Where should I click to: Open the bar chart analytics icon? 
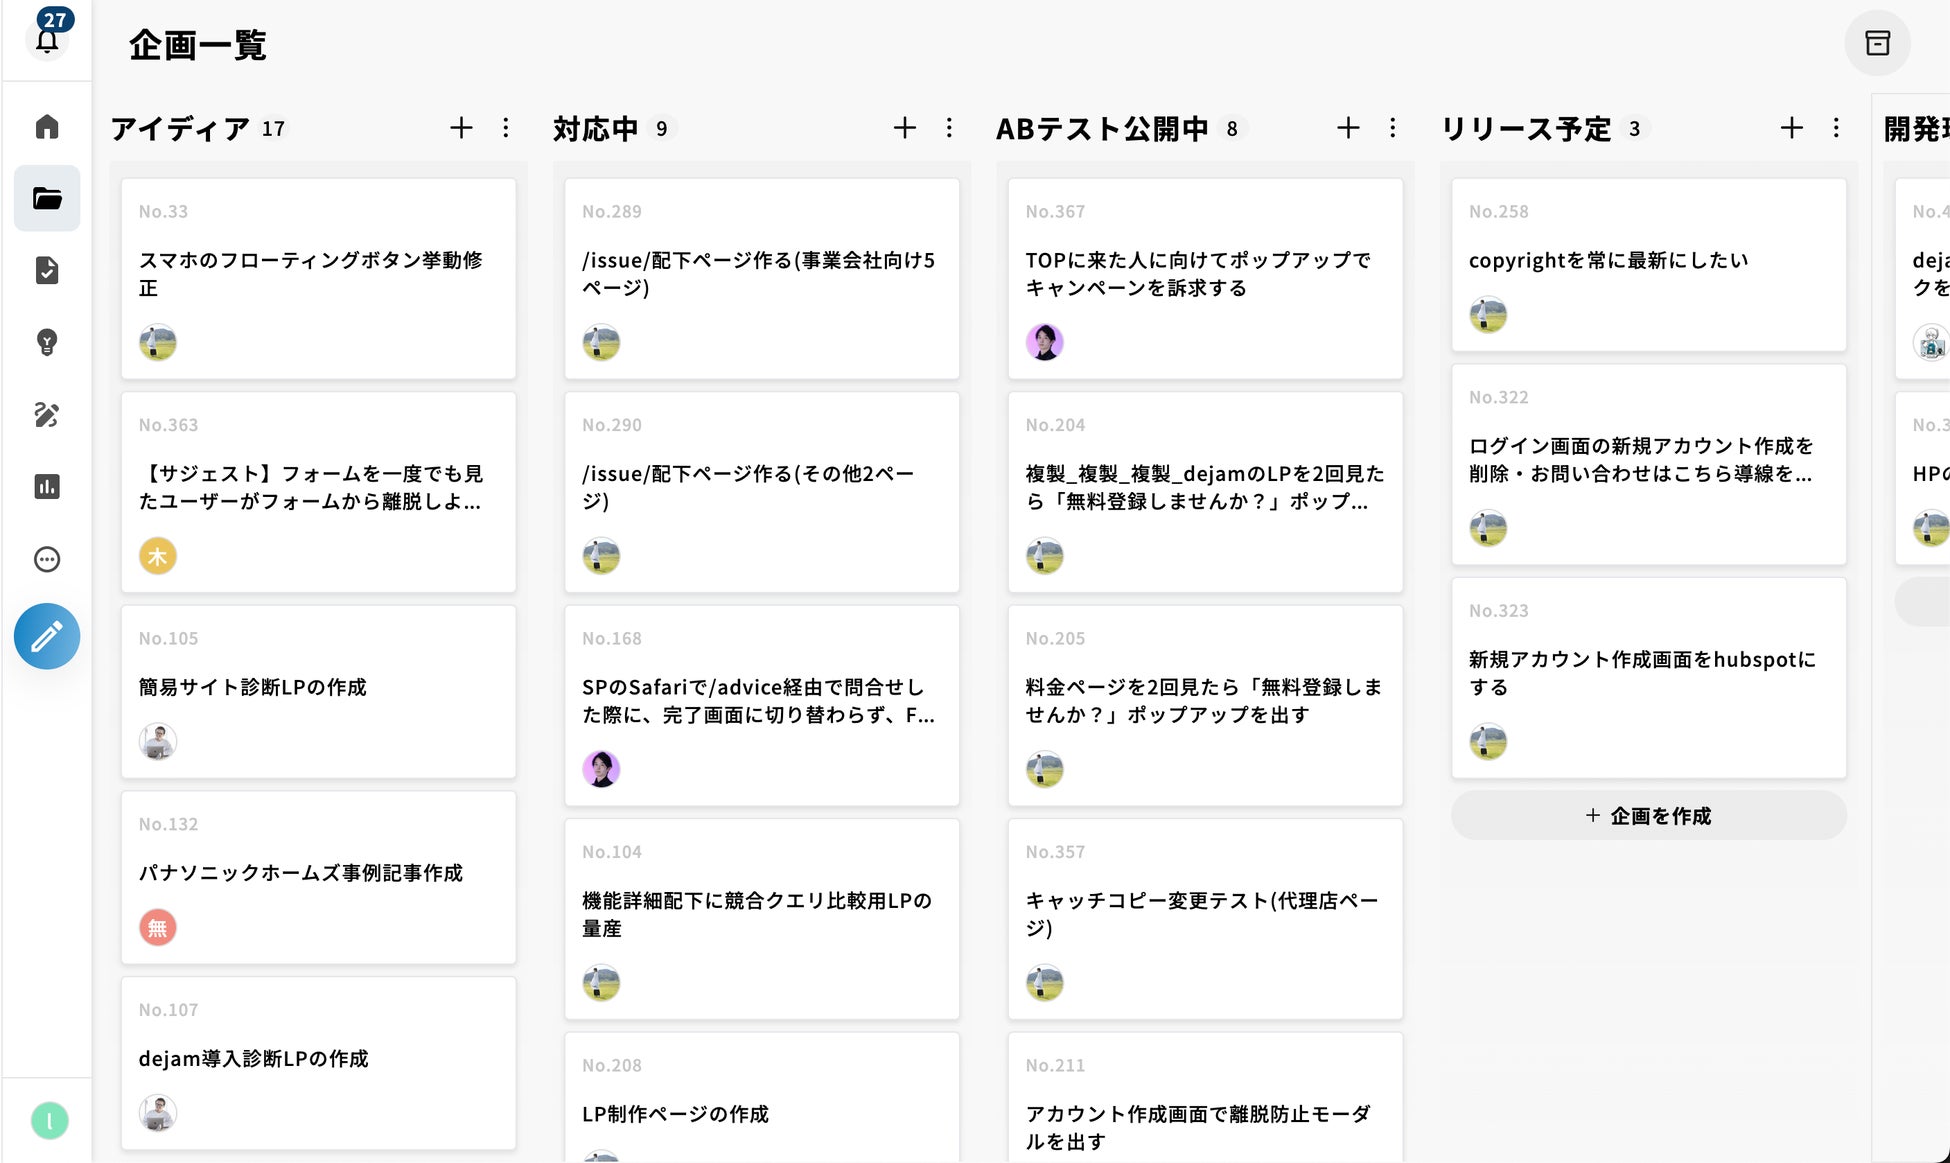click(x=47, y=487)
